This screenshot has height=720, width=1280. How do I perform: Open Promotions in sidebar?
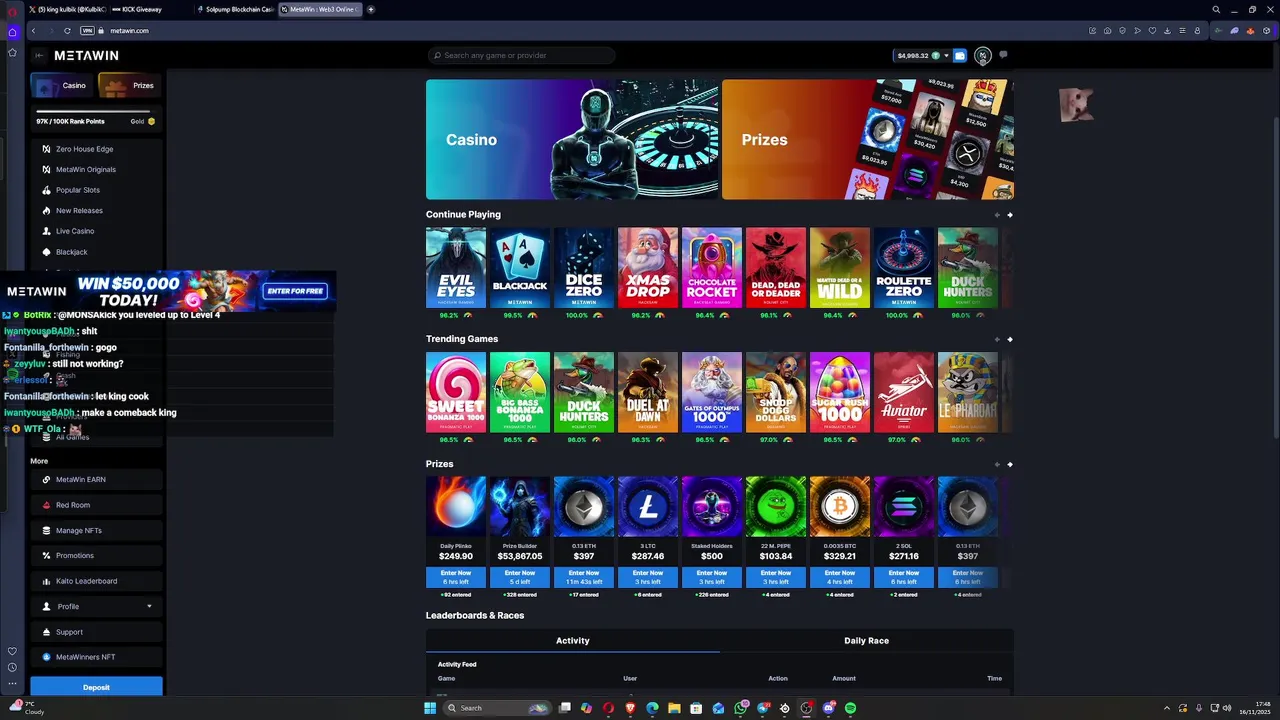click(96, 556)
